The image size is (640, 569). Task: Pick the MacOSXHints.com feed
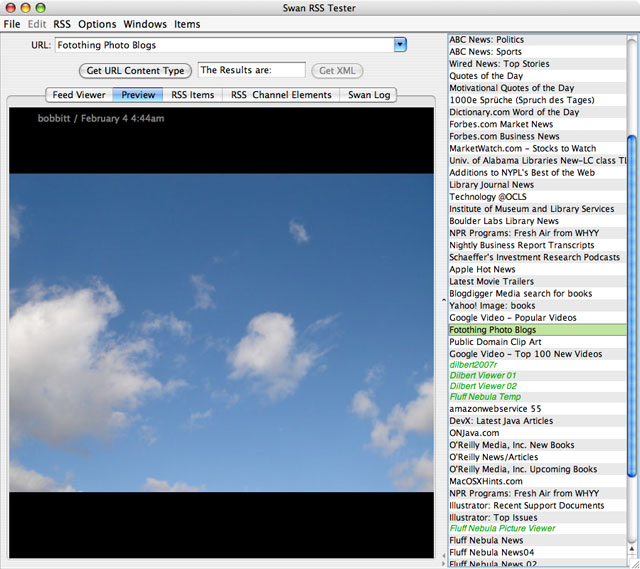(x=487, y=481)
